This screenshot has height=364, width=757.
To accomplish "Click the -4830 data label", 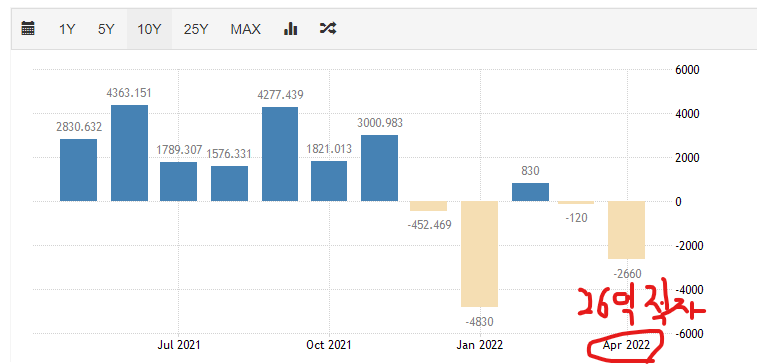I will pos(479,322).
